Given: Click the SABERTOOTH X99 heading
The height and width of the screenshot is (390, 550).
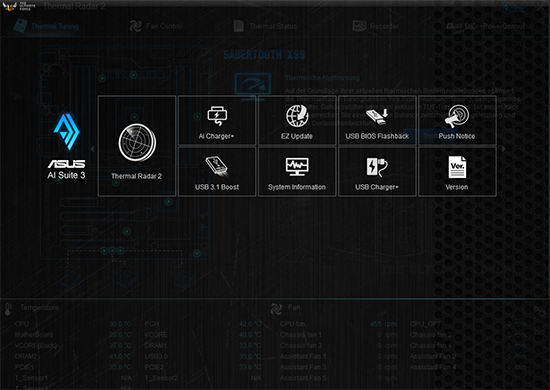Looking at the screenshot, I should click(264, 55).
